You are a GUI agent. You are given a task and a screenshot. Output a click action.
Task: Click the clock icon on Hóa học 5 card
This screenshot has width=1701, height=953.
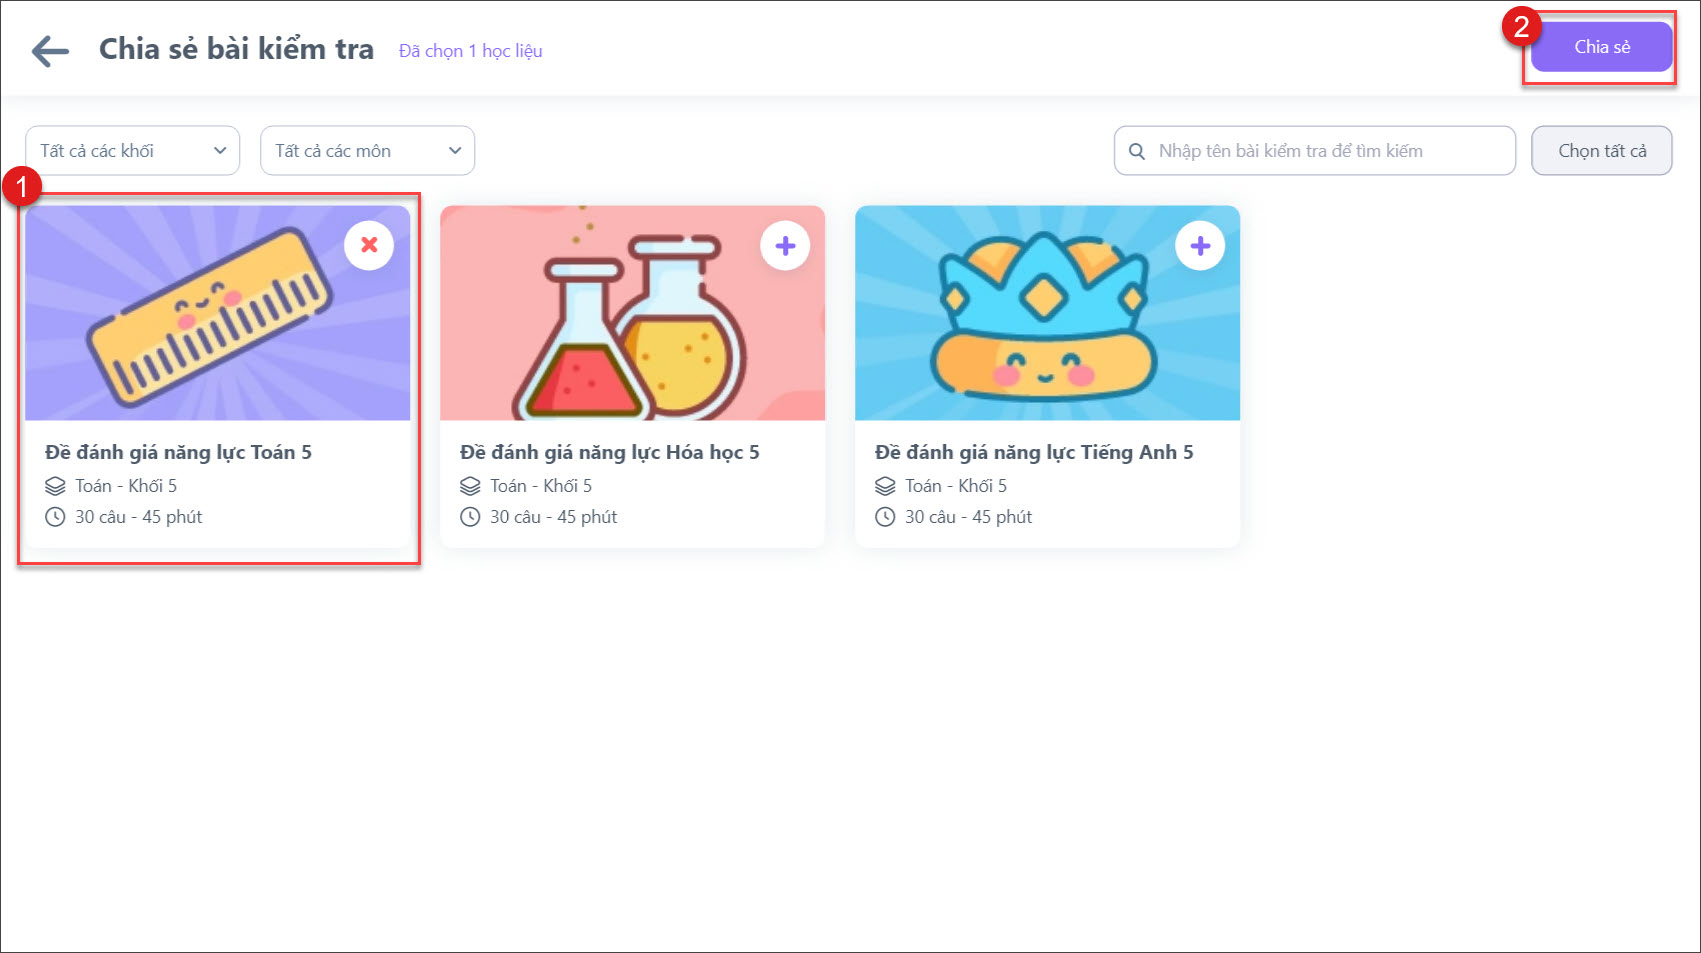(470, 517)
